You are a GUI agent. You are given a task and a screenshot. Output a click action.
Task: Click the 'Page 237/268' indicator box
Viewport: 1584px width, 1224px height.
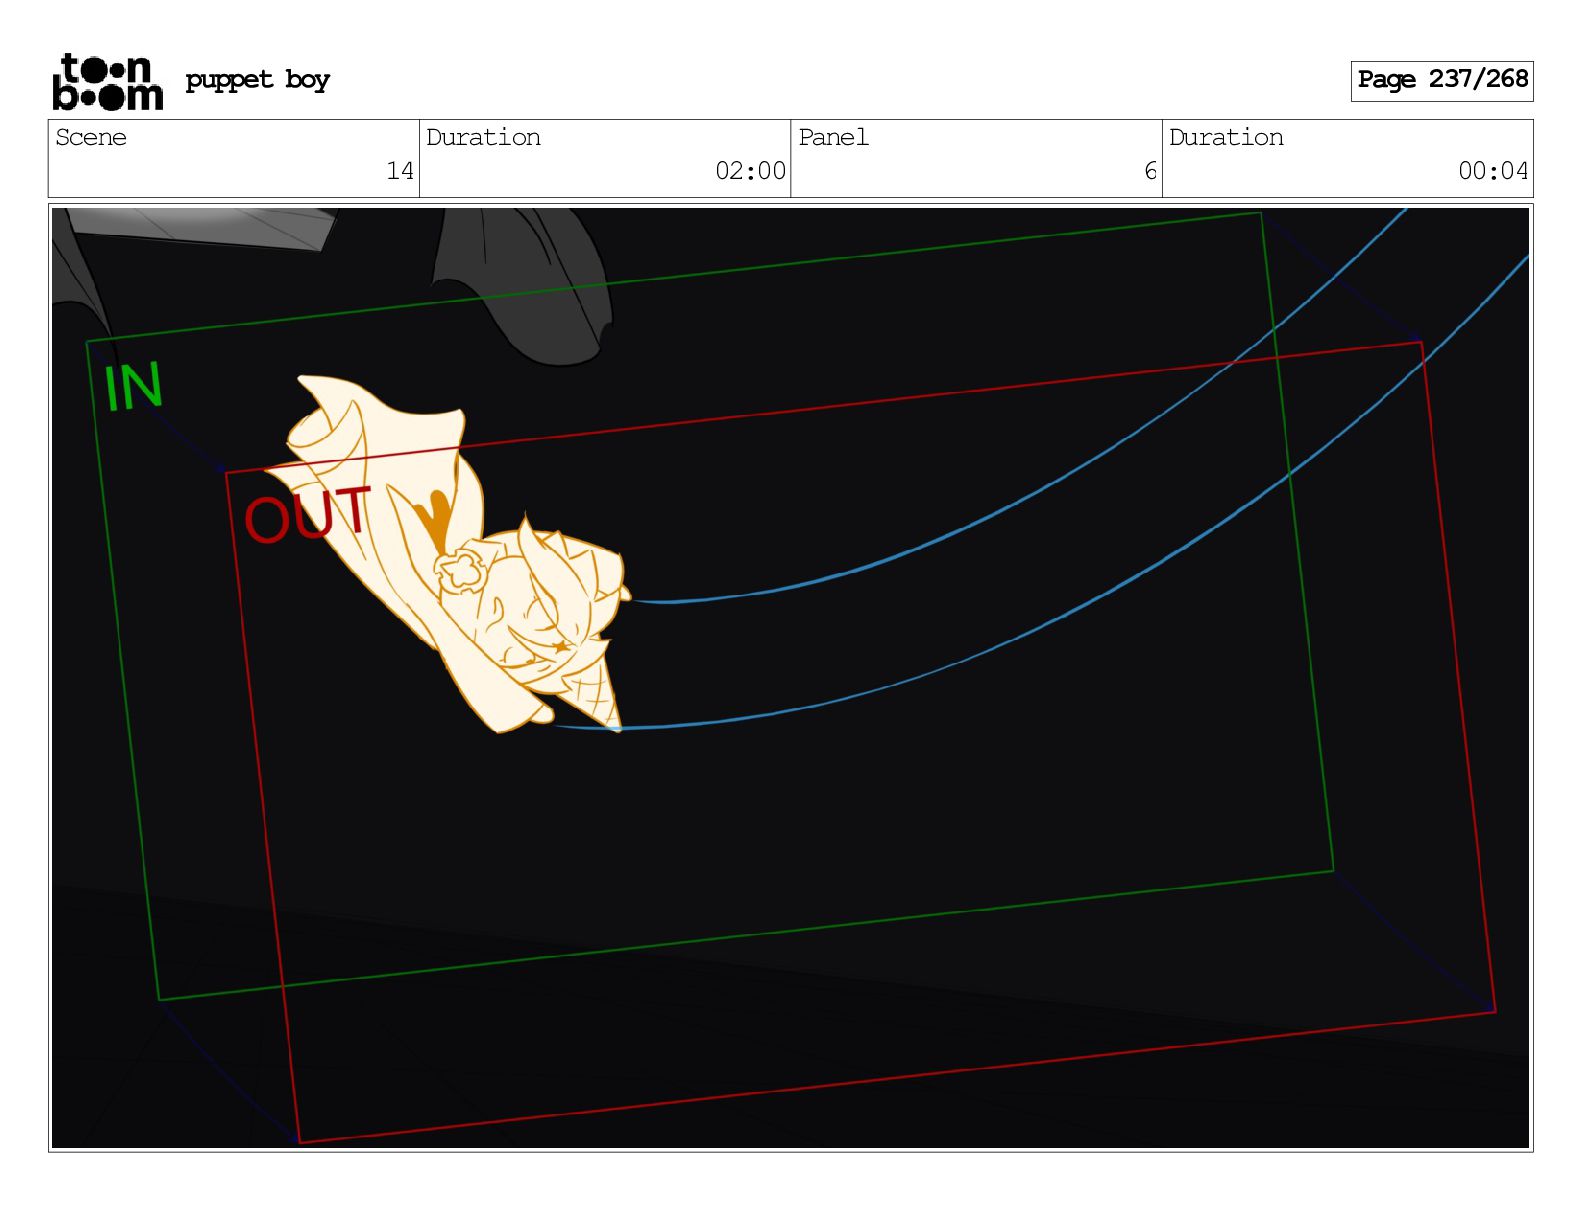1441,80
